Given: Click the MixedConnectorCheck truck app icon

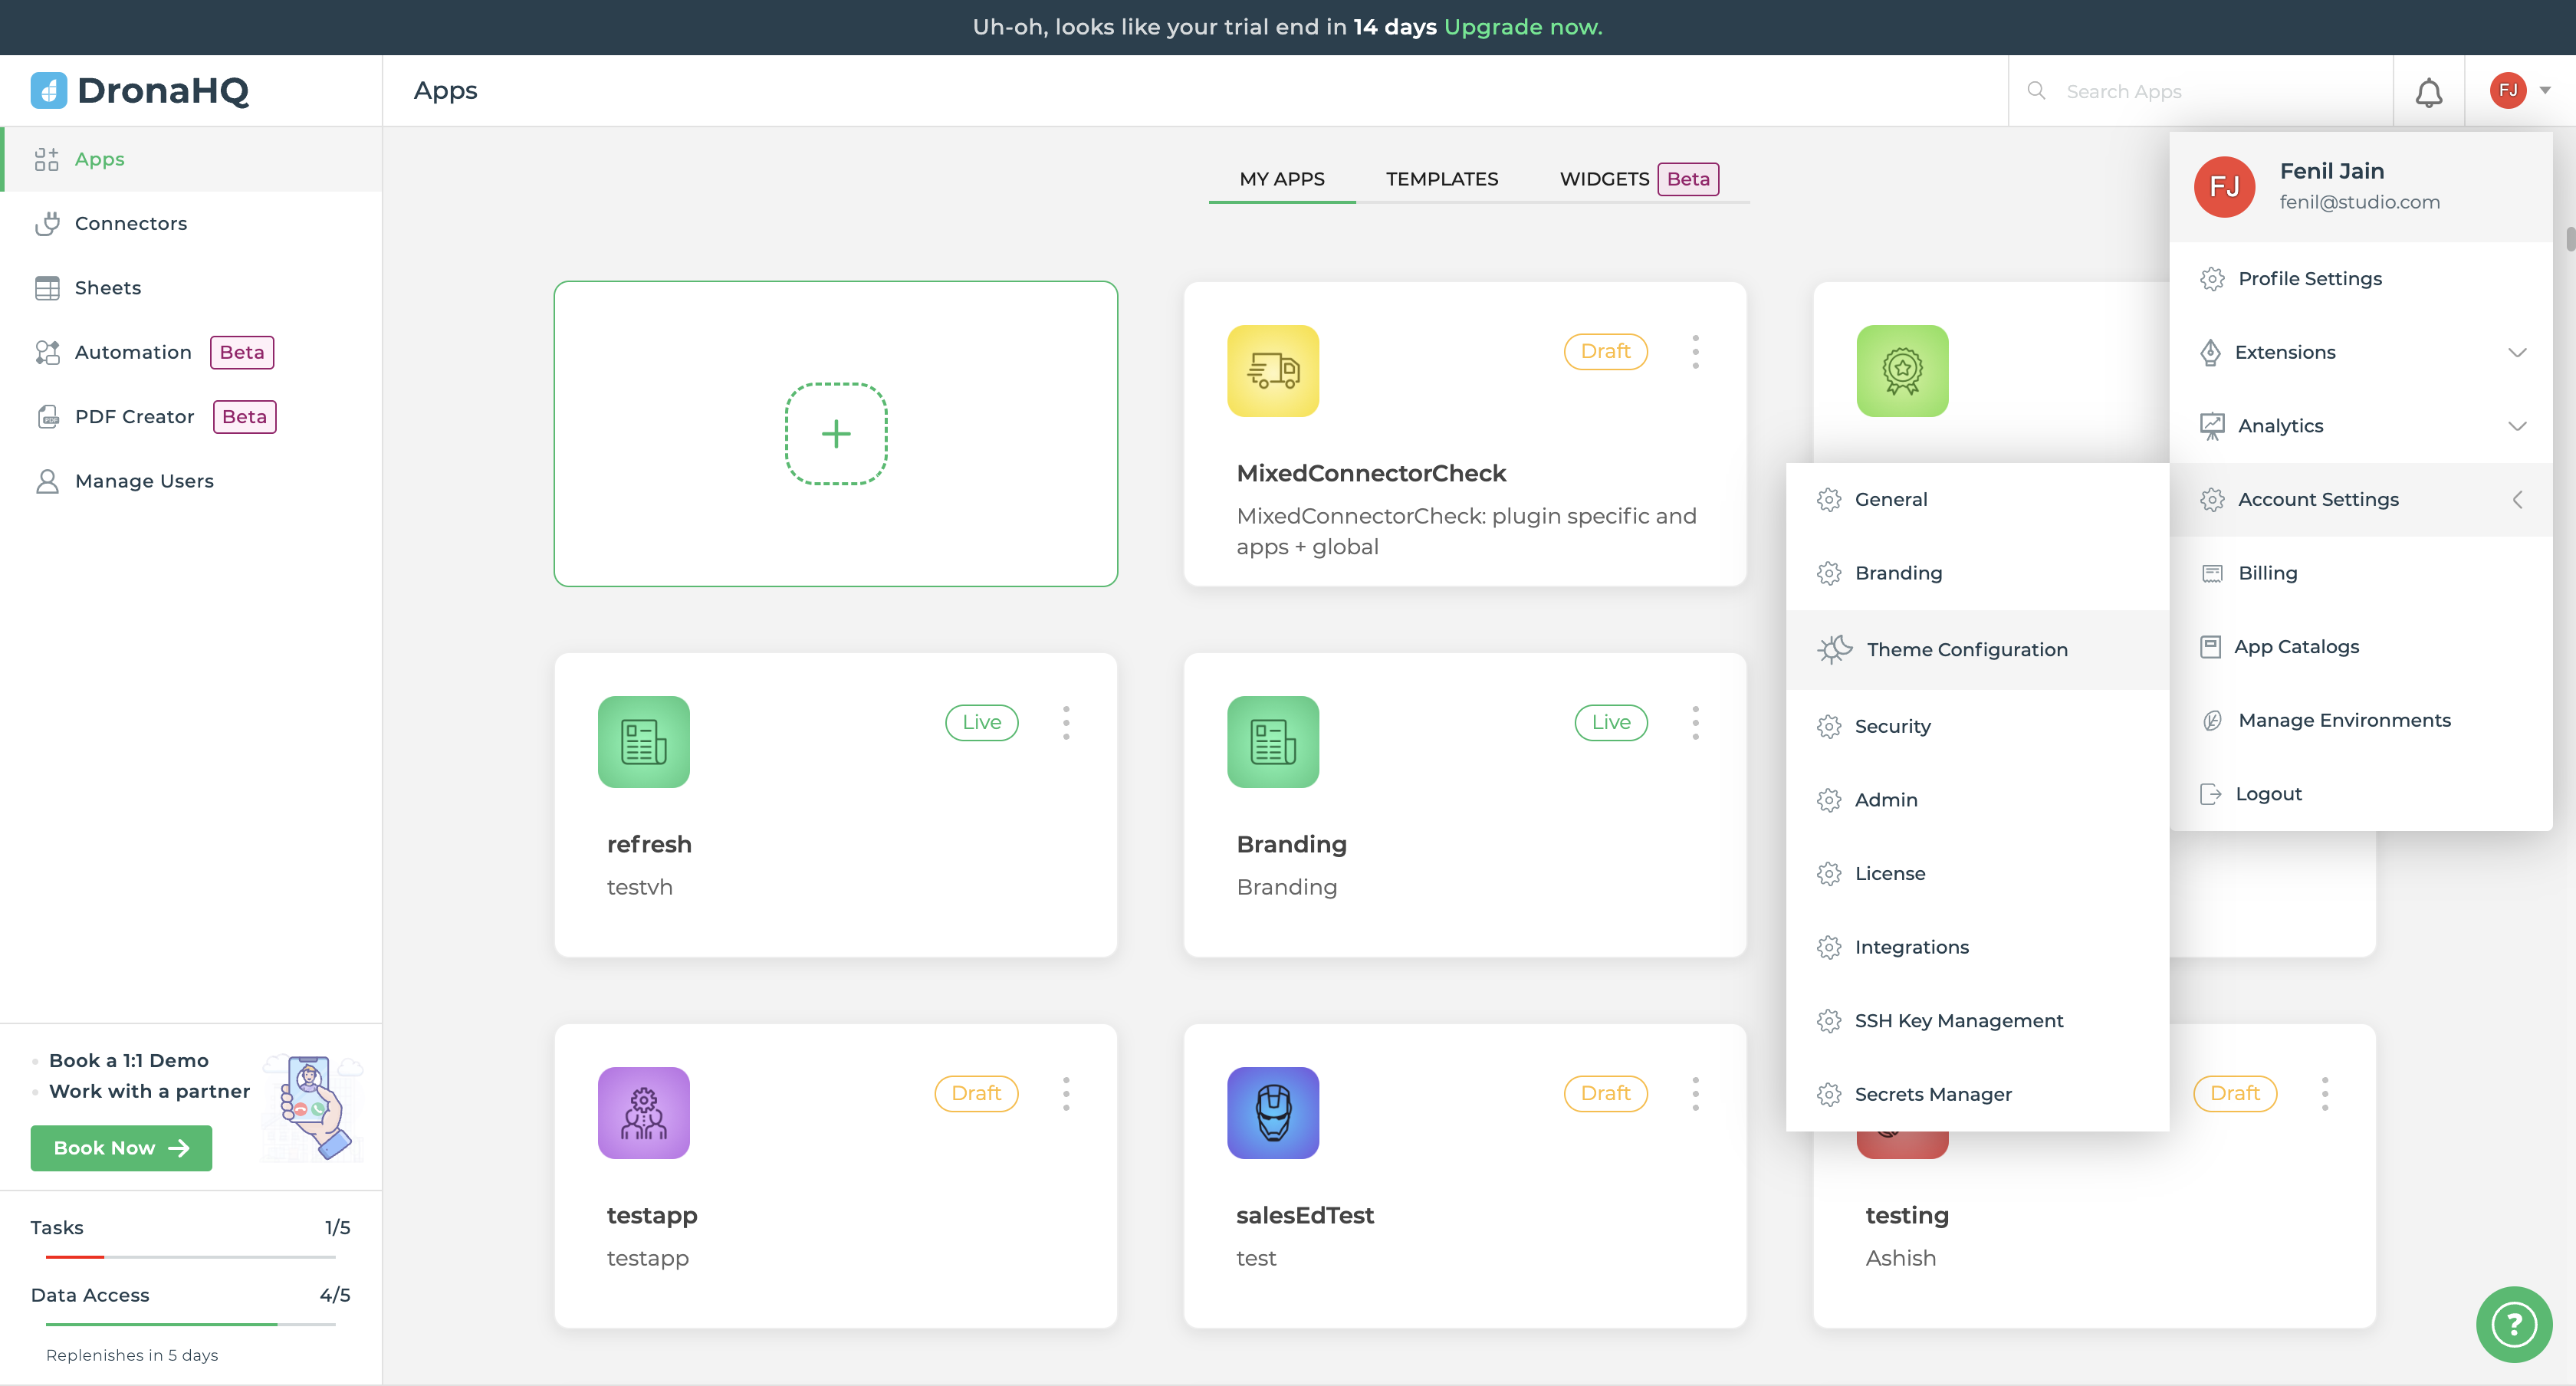Looking at the screenshot, I should click(1272, 371).
